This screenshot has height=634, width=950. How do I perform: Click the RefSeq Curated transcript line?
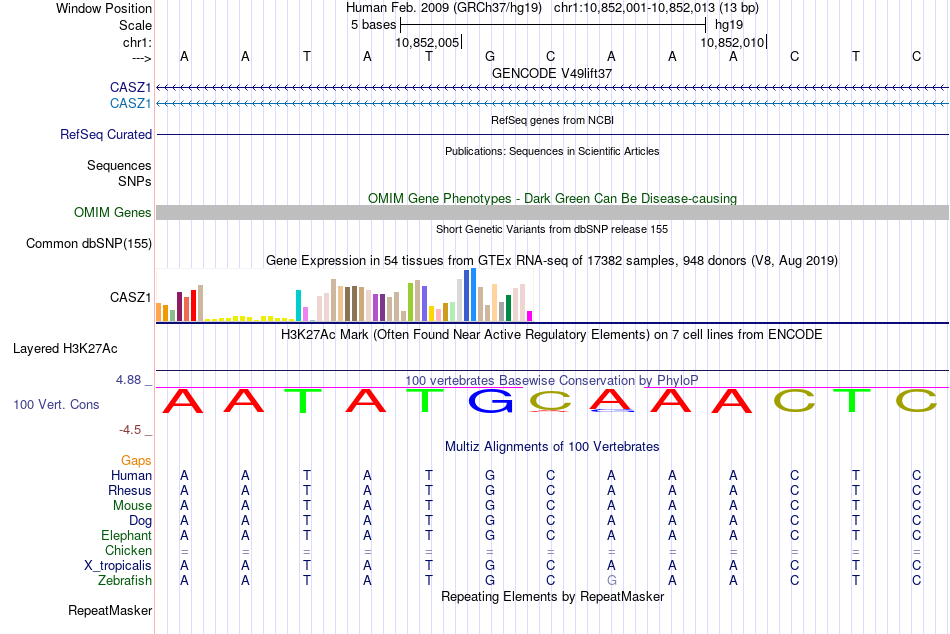[x=552, y=135]
